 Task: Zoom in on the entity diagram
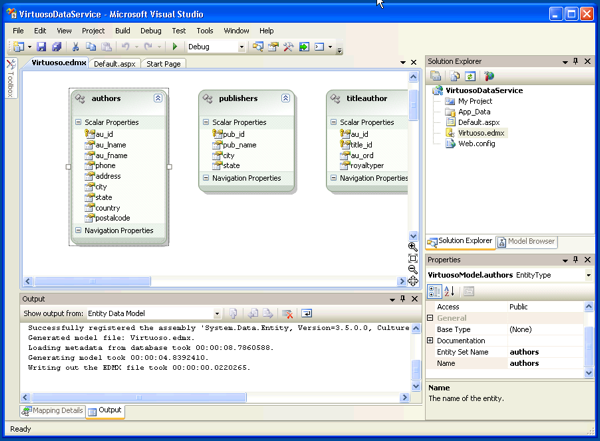coord(413,246)
